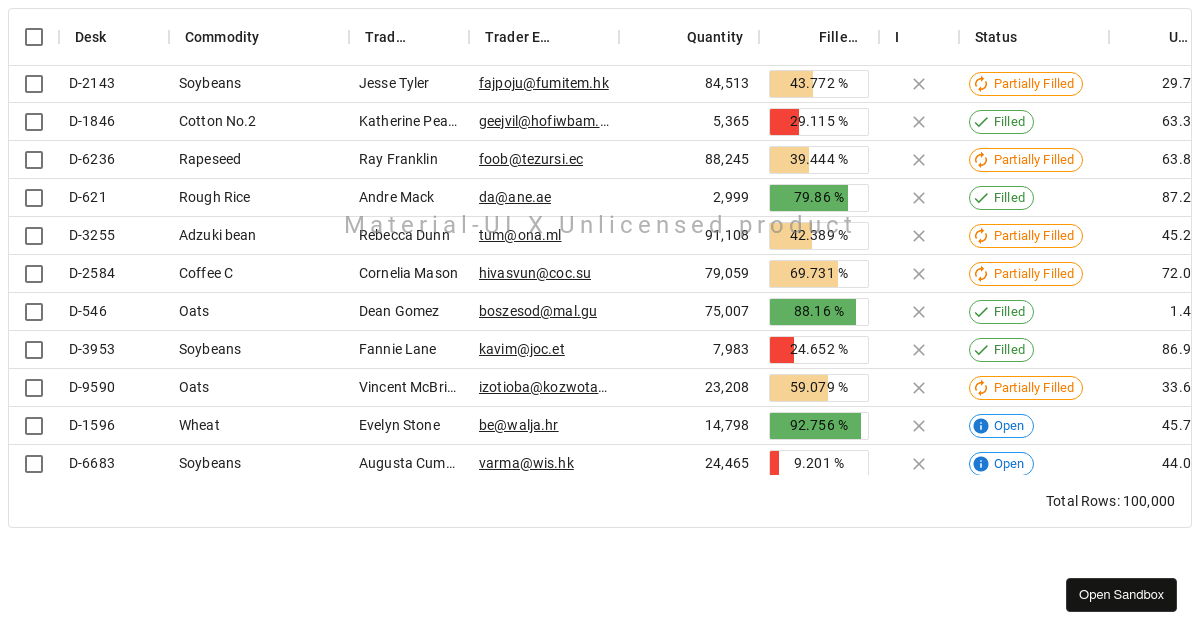Toggle the select-all checkbox in header
Screen dimensions: 1200x630
click(x=34, y=37)
